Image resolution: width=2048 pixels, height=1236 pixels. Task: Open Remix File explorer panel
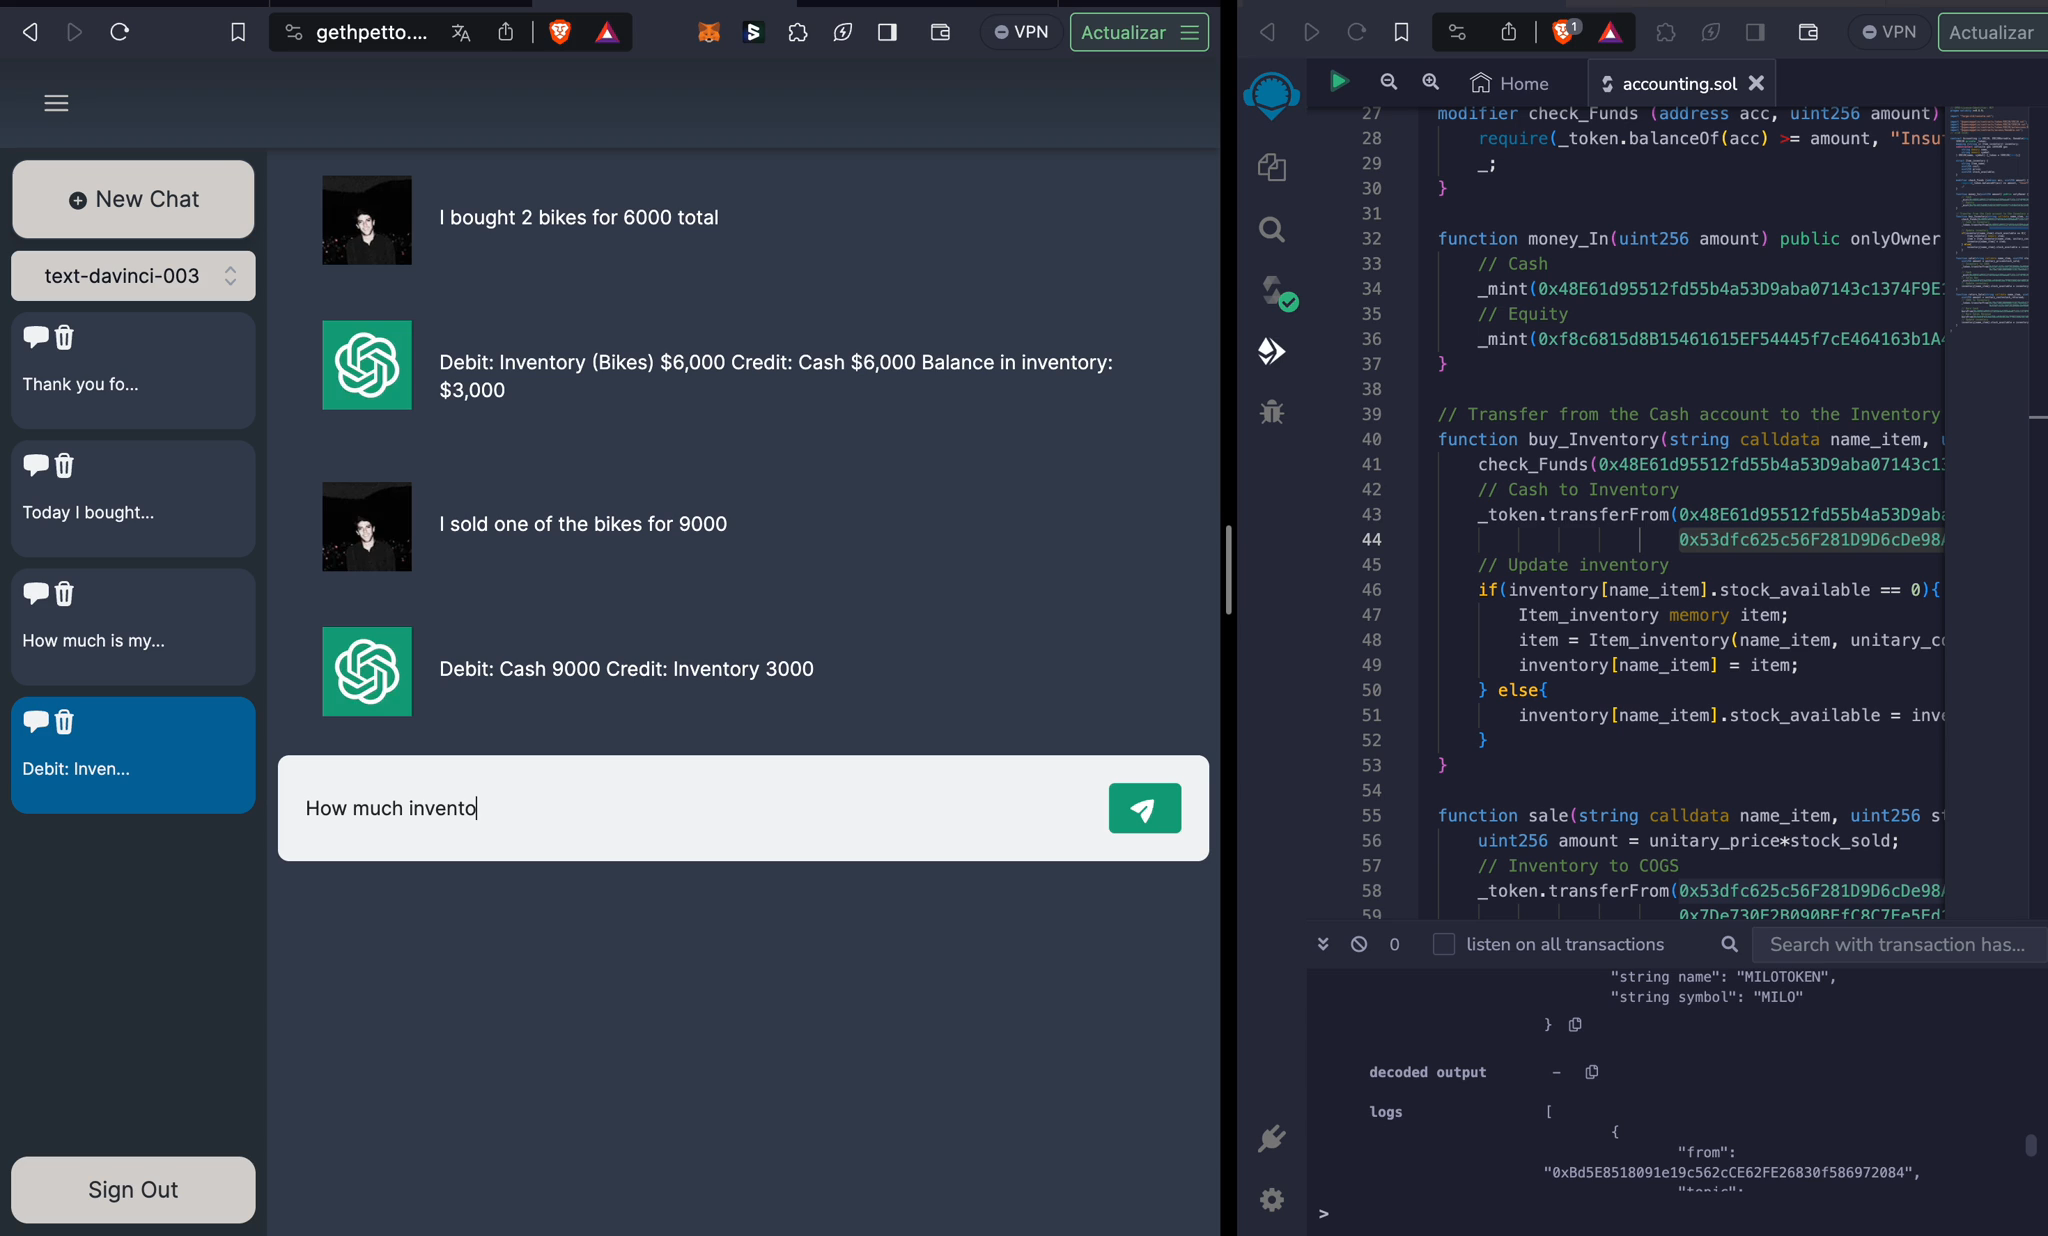1271,166
